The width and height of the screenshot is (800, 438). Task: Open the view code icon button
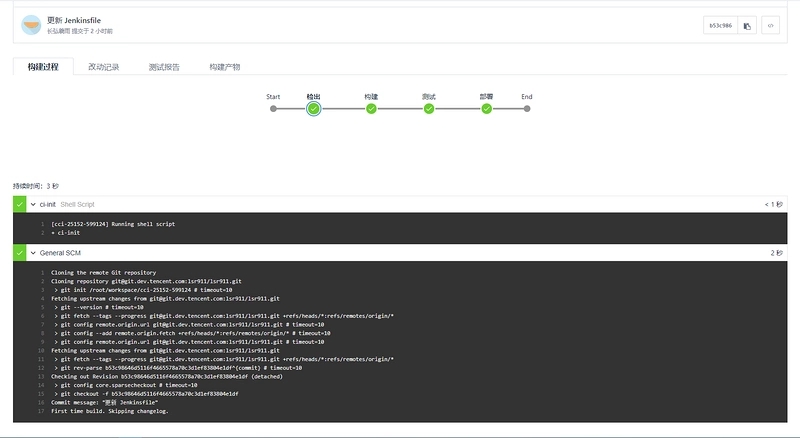(770, 26)
